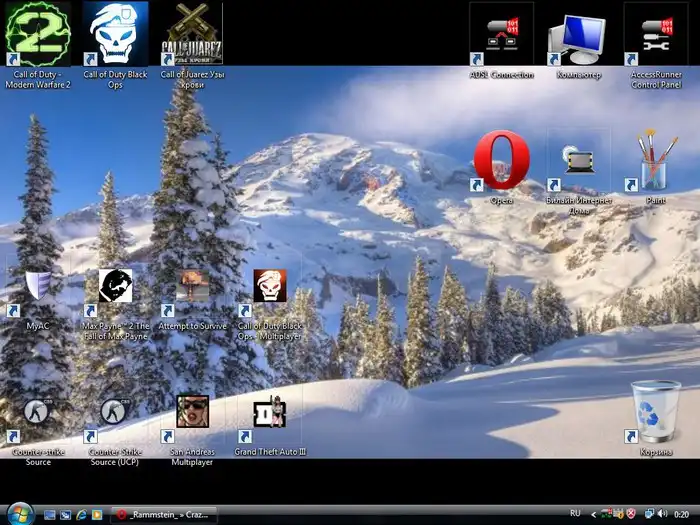The height and width of the screenshot is (525, 700).
Task: Open Call of Duty Black Ops Multiplayer
Action: (x=269, y=287)
